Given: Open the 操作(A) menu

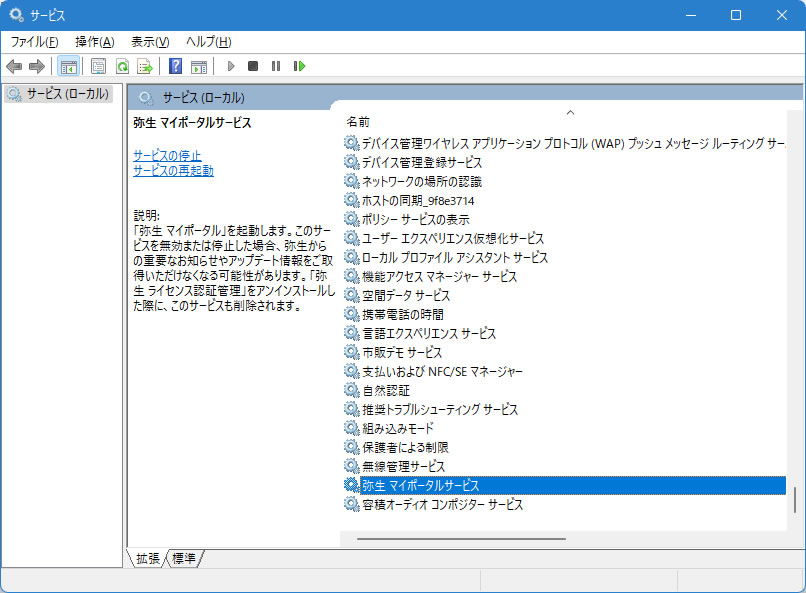Looking at the screenshot, I should [94, 42].
